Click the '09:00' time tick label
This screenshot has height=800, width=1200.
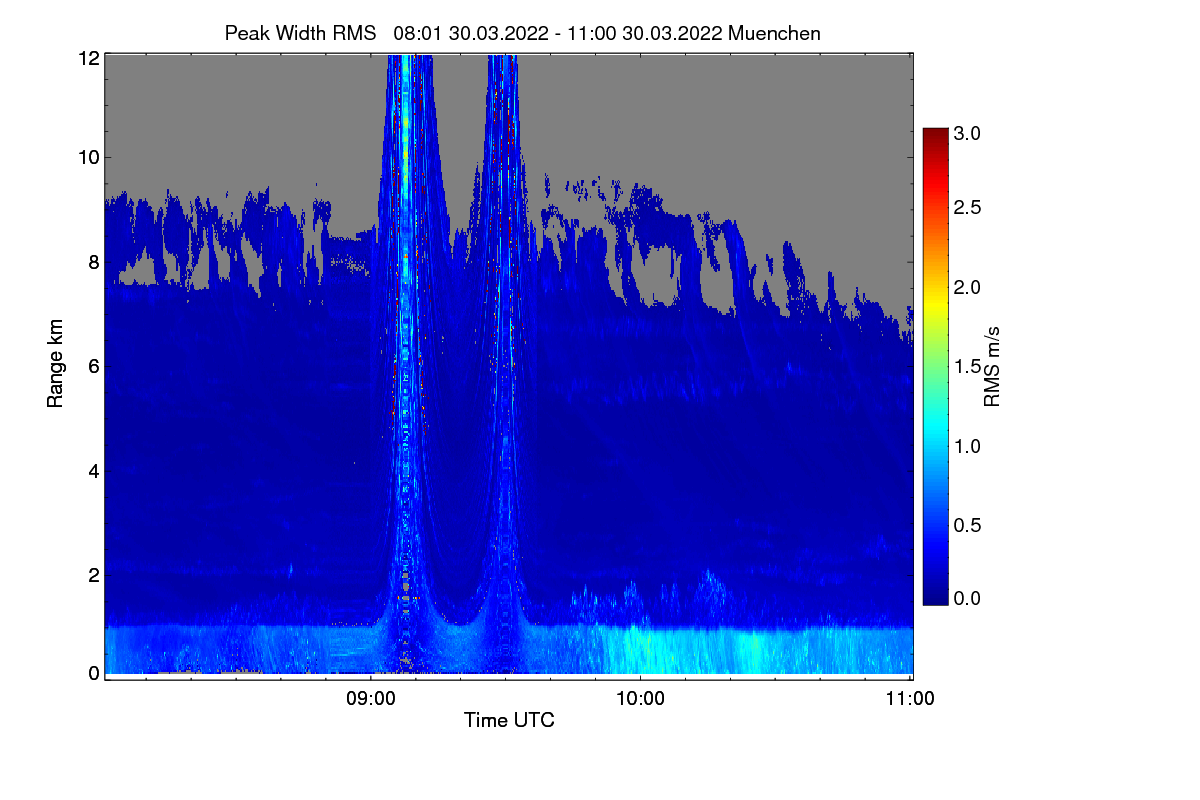371,699
